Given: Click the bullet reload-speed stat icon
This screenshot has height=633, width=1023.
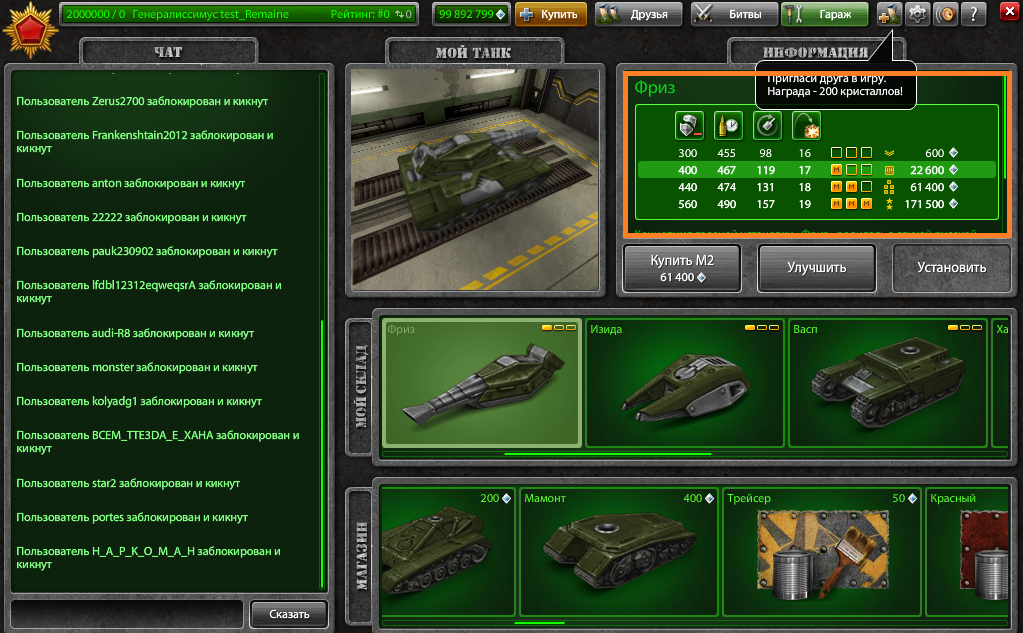Looking at the screenshot, I should point(727,125).
